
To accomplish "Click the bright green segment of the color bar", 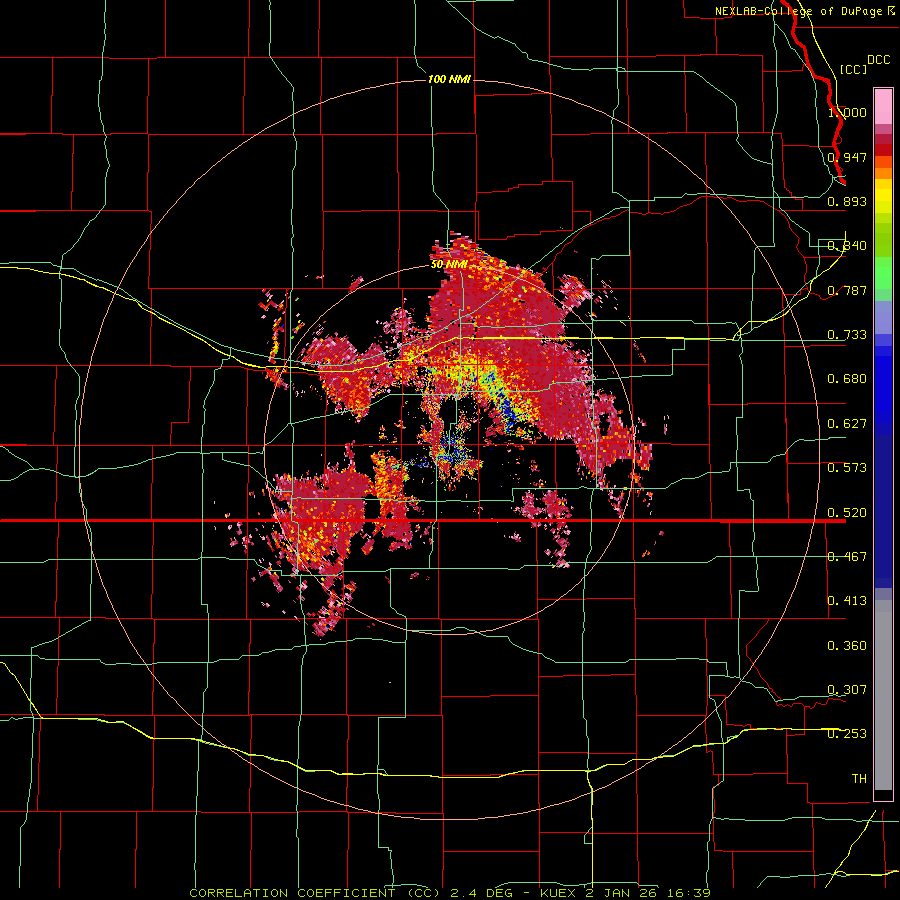I will (883, 273).
